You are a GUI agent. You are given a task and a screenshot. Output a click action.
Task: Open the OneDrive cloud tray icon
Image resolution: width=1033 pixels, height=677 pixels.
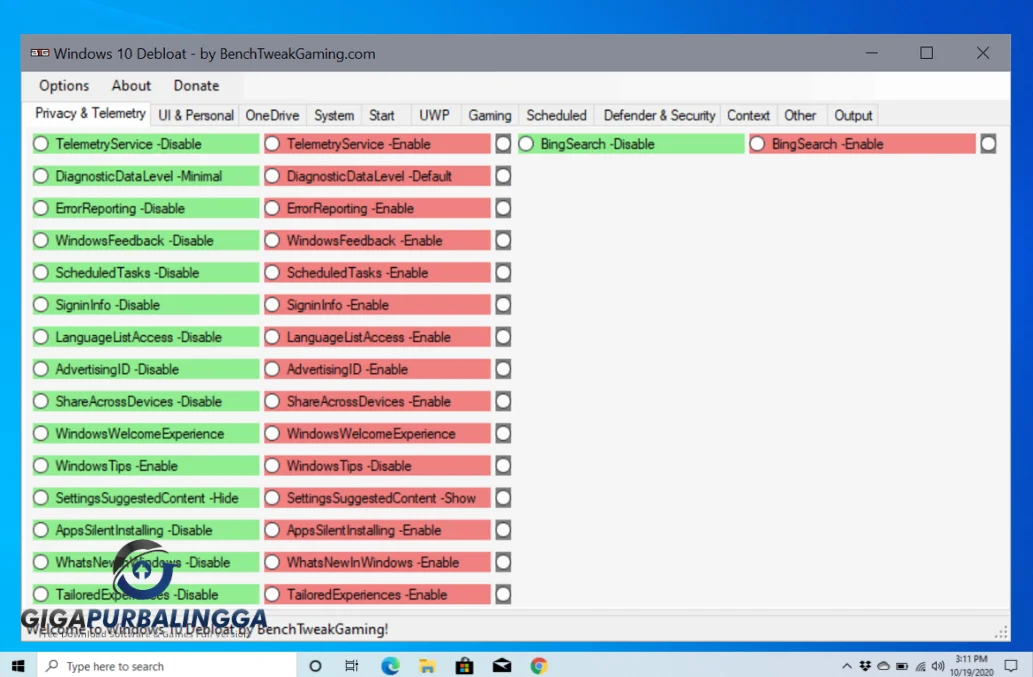[883, 666]
